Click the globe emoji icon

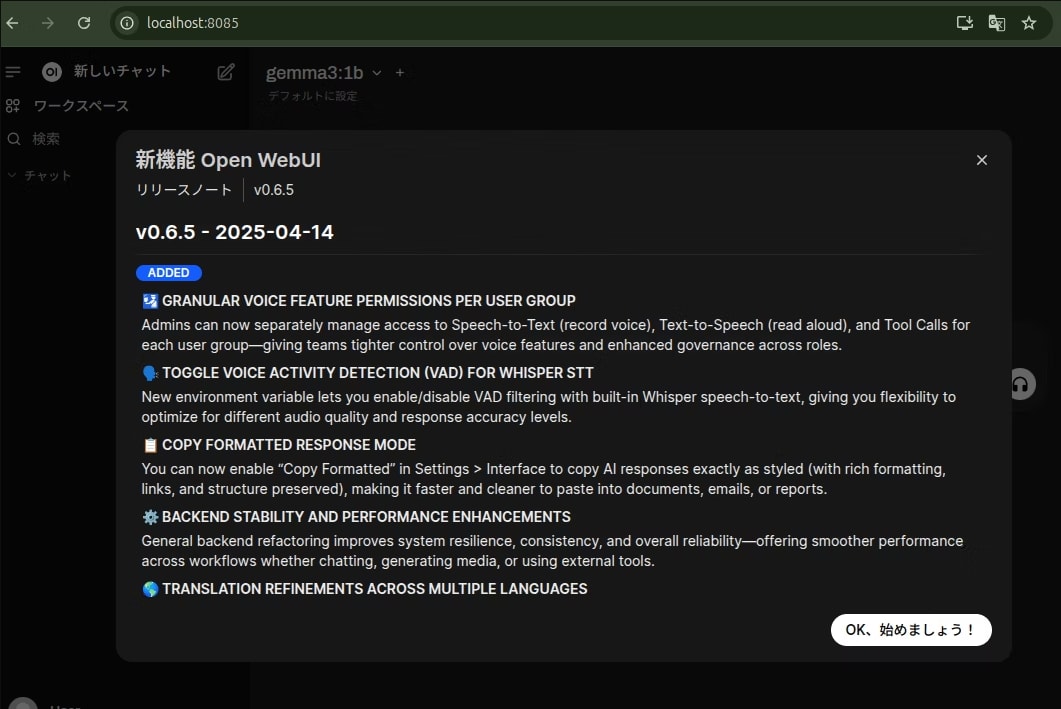(150, 589)
